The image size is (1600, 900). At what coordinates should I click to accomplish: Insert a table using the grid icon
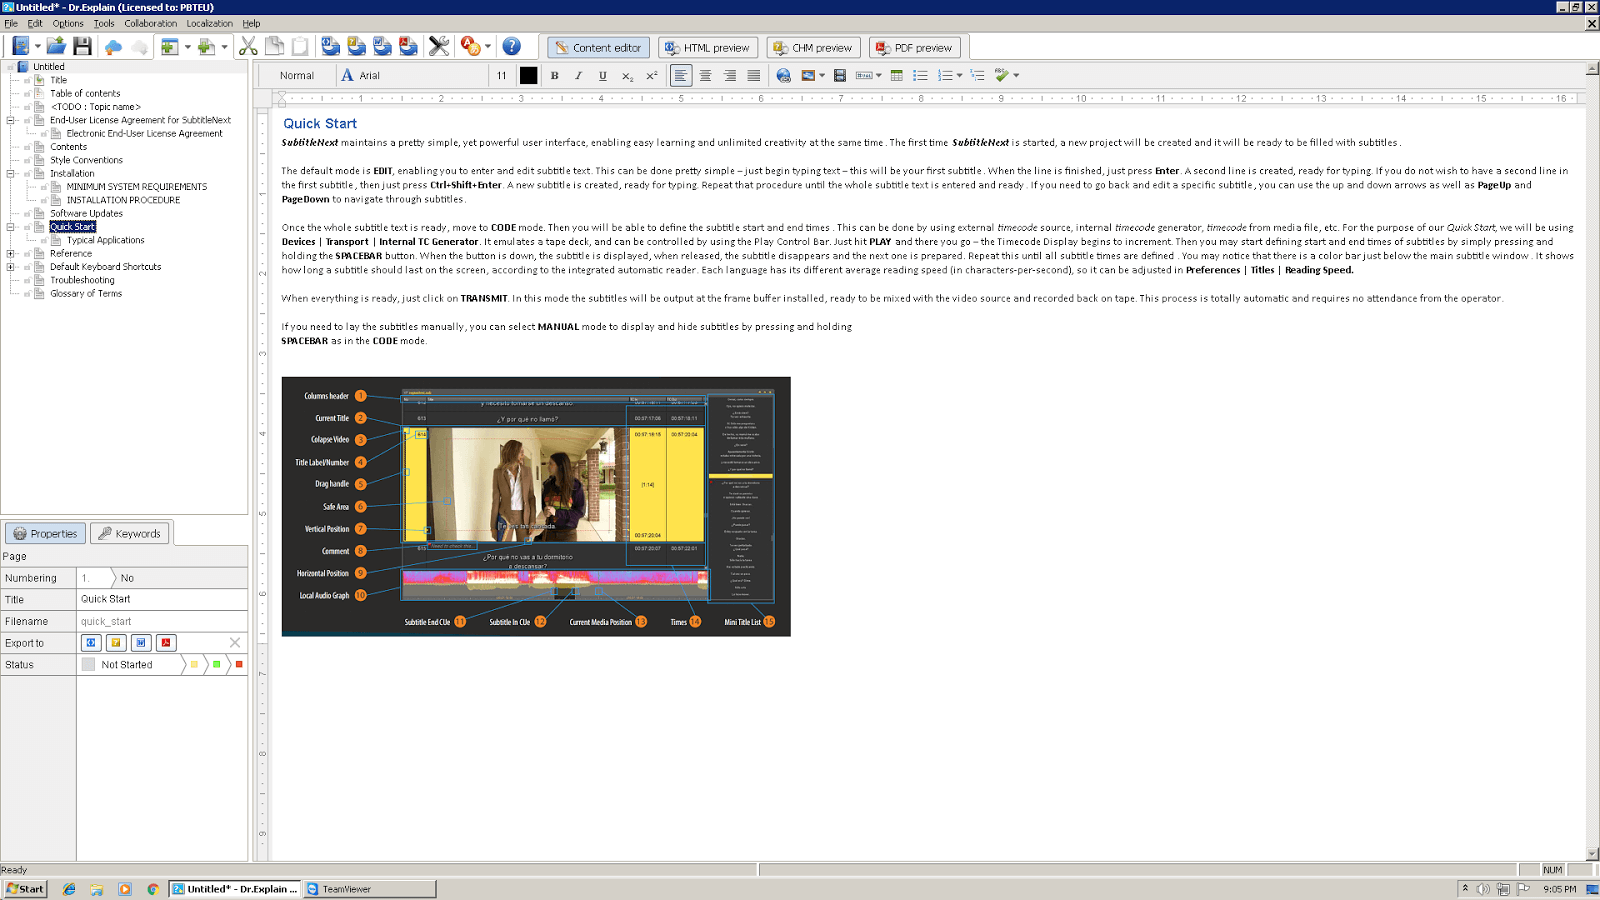click(x=897, y=75)
